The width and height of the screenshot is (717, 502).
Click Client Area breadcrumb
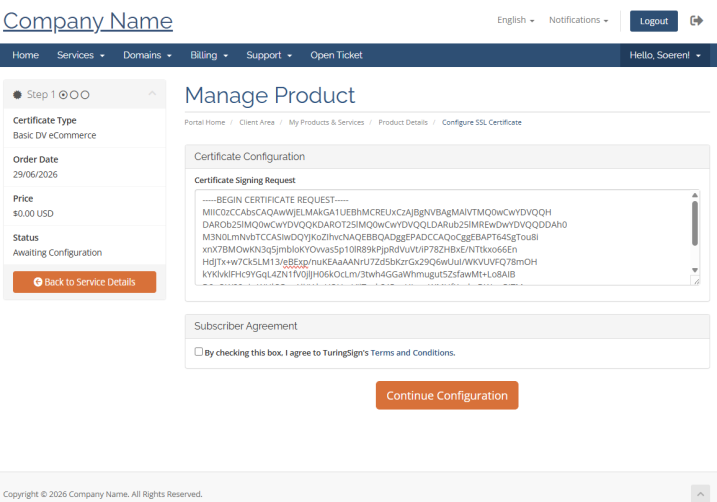click(x=257, y=123)
